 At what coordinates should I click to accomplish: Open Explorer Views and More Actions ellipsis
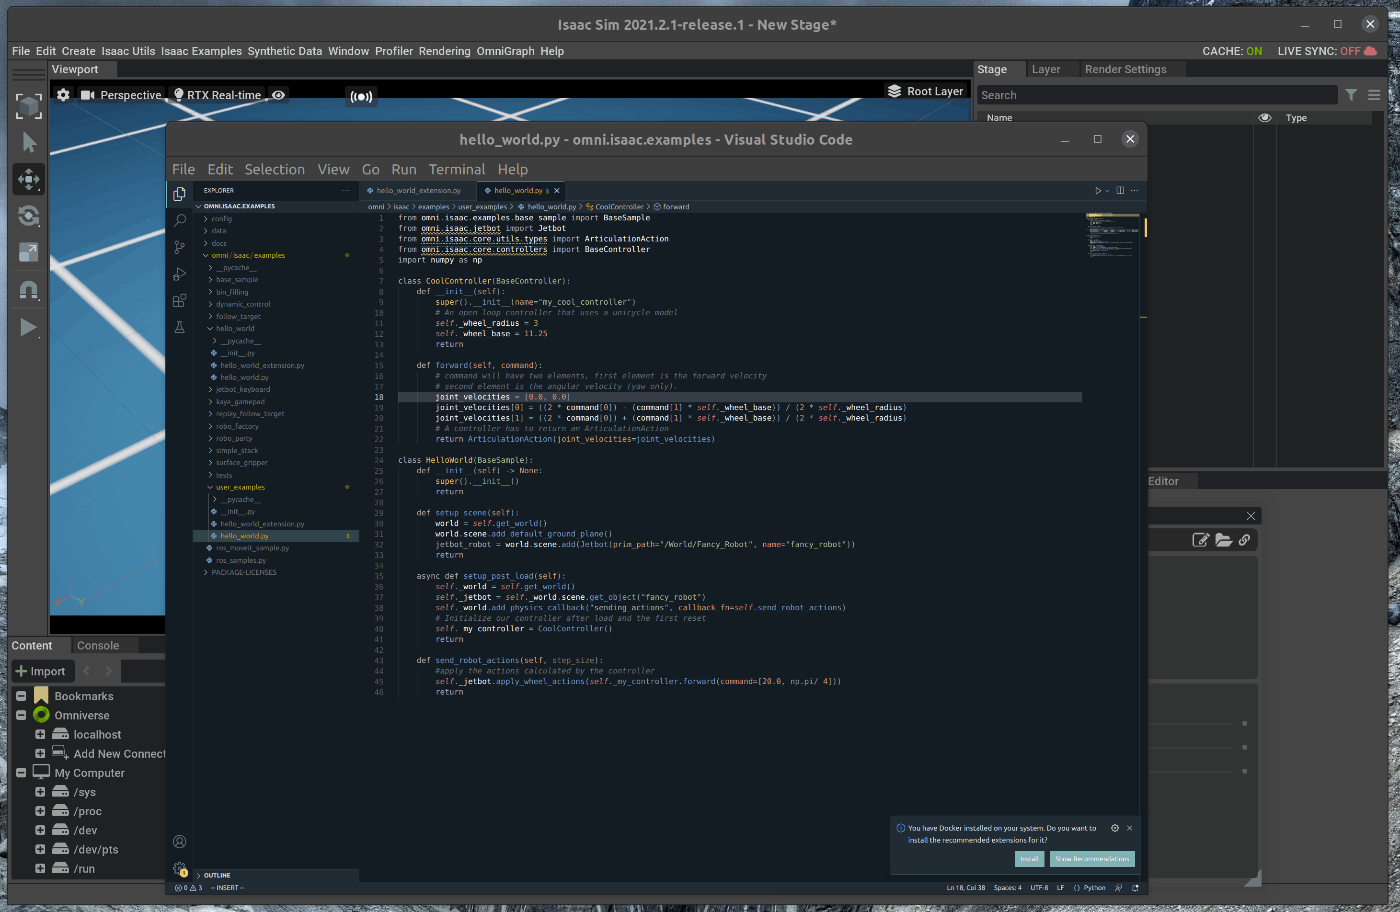click(x=346, y=190)
